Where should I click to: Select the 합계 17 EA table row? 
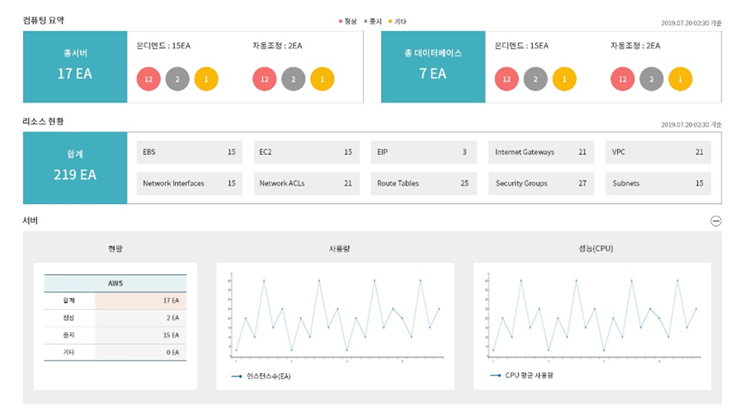[x=115, y=300]
